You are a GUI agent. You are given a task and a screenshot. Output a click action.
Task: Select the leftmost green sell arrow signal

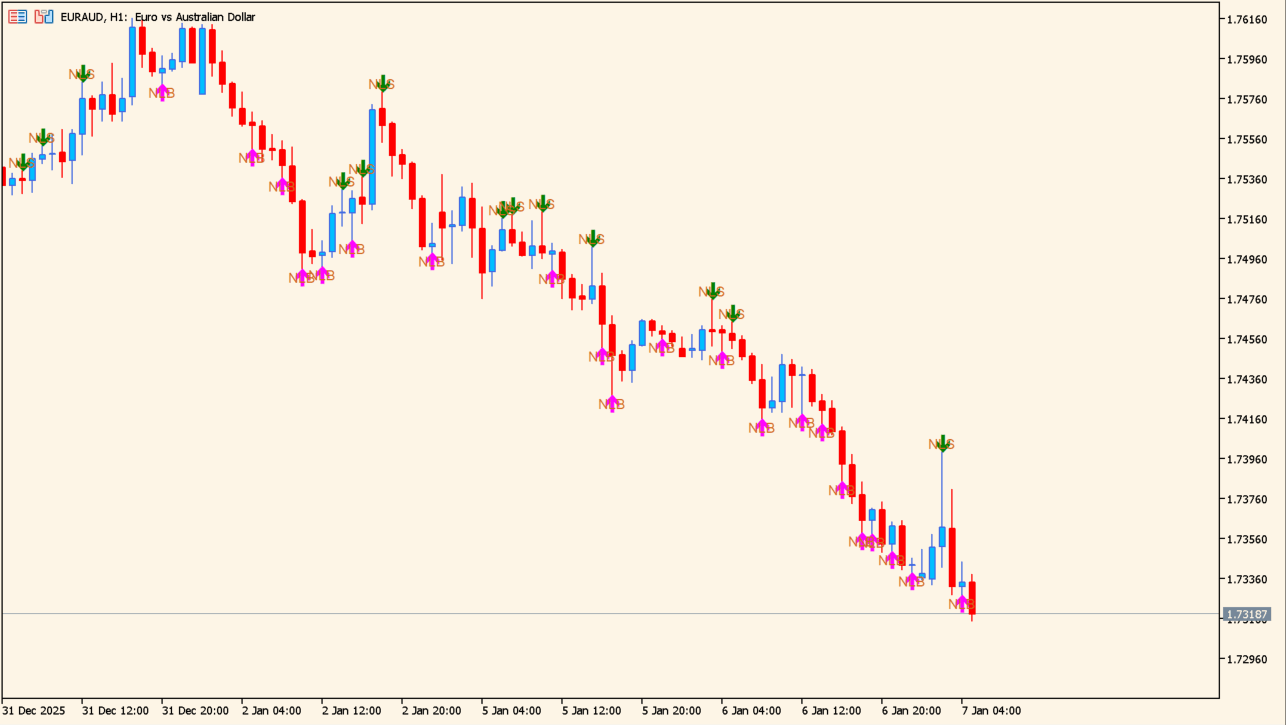pyautogui.click(x=22, y=163)
